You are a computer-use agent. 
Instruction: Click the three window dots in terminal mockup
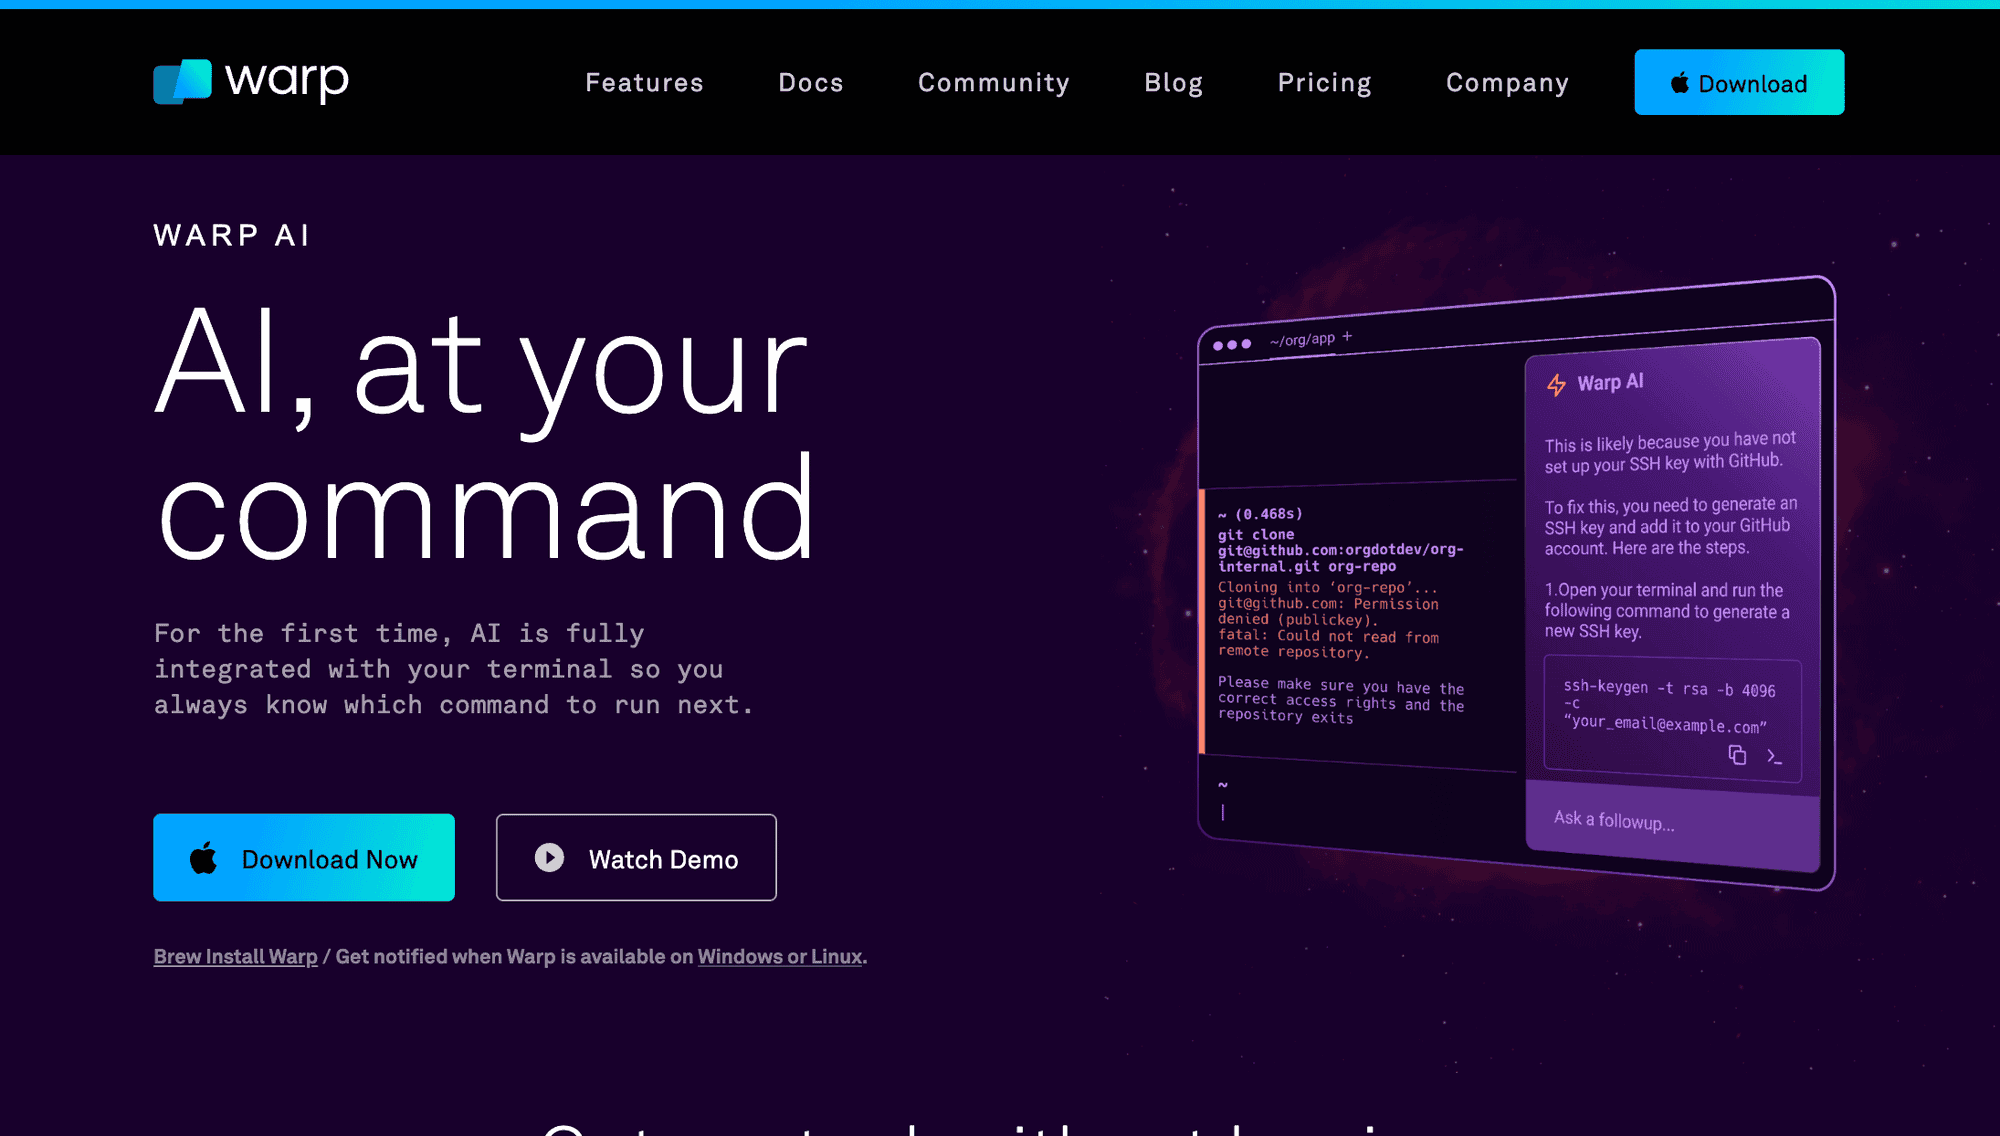coord(1232,344)
